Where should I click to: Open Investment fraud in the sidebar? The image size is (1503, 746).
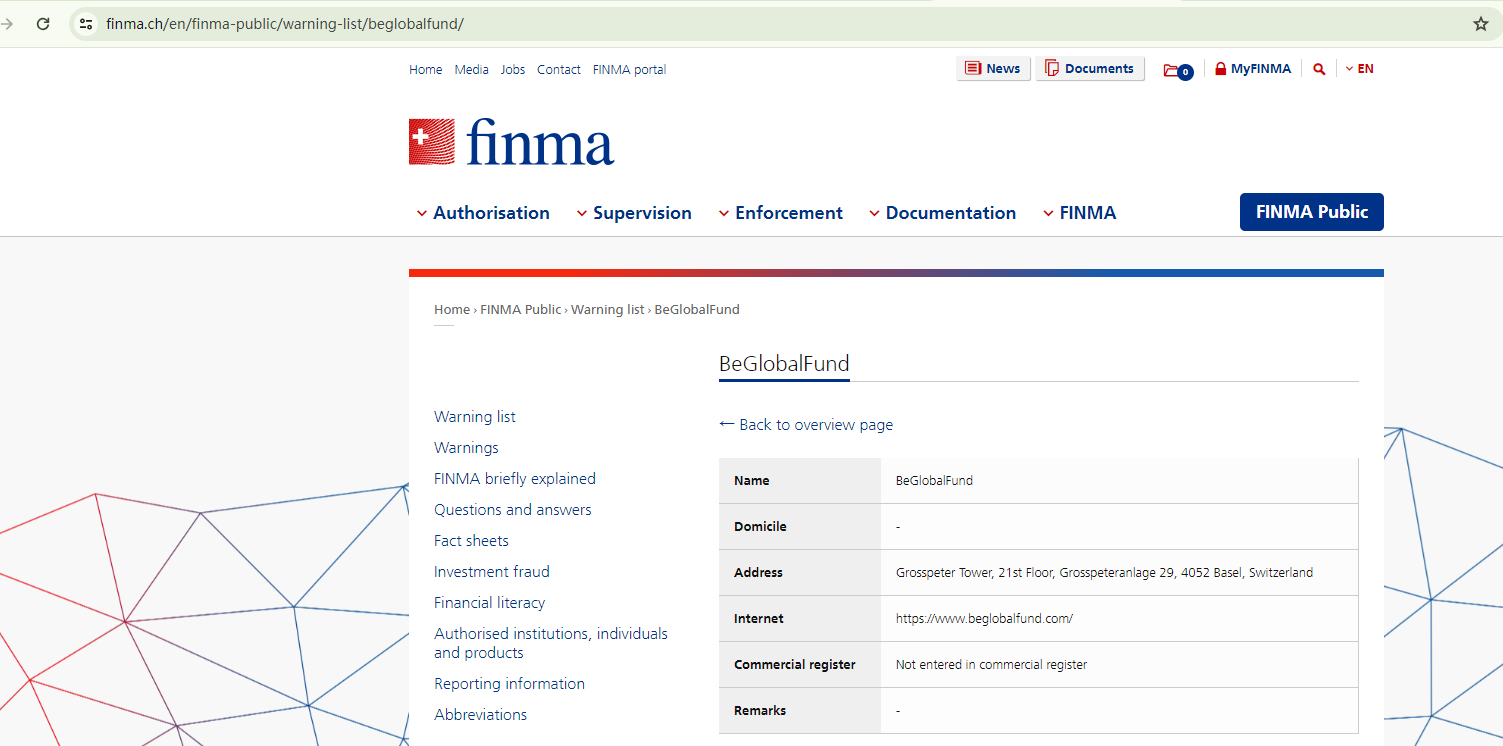492,572
